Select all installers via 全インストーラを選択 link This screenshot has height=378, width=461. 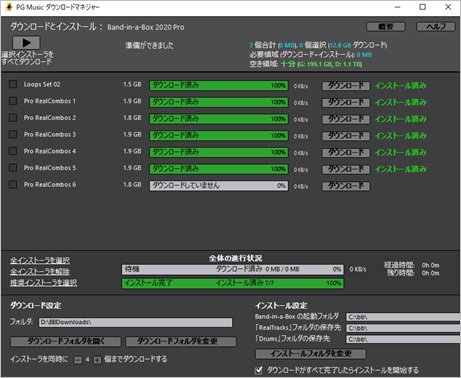point(40,260)
